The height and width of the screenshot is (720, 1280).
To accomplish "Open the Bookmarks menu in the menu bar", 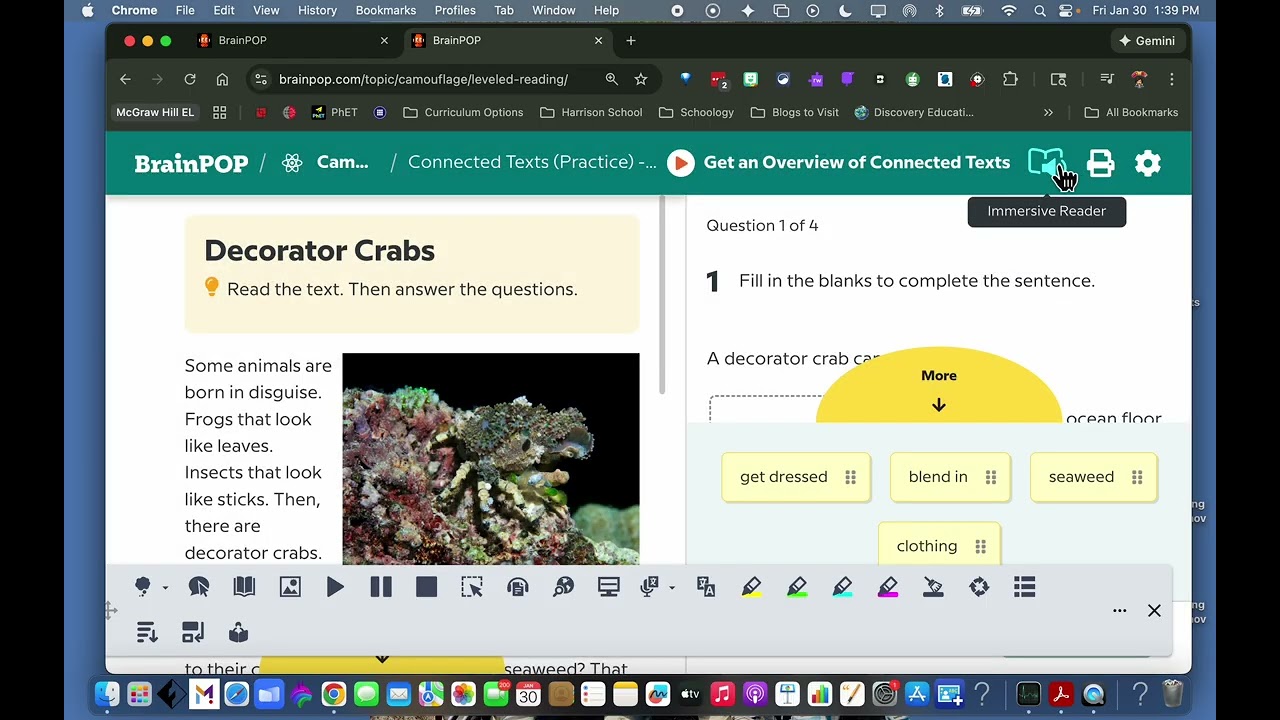I will point(385,10).
